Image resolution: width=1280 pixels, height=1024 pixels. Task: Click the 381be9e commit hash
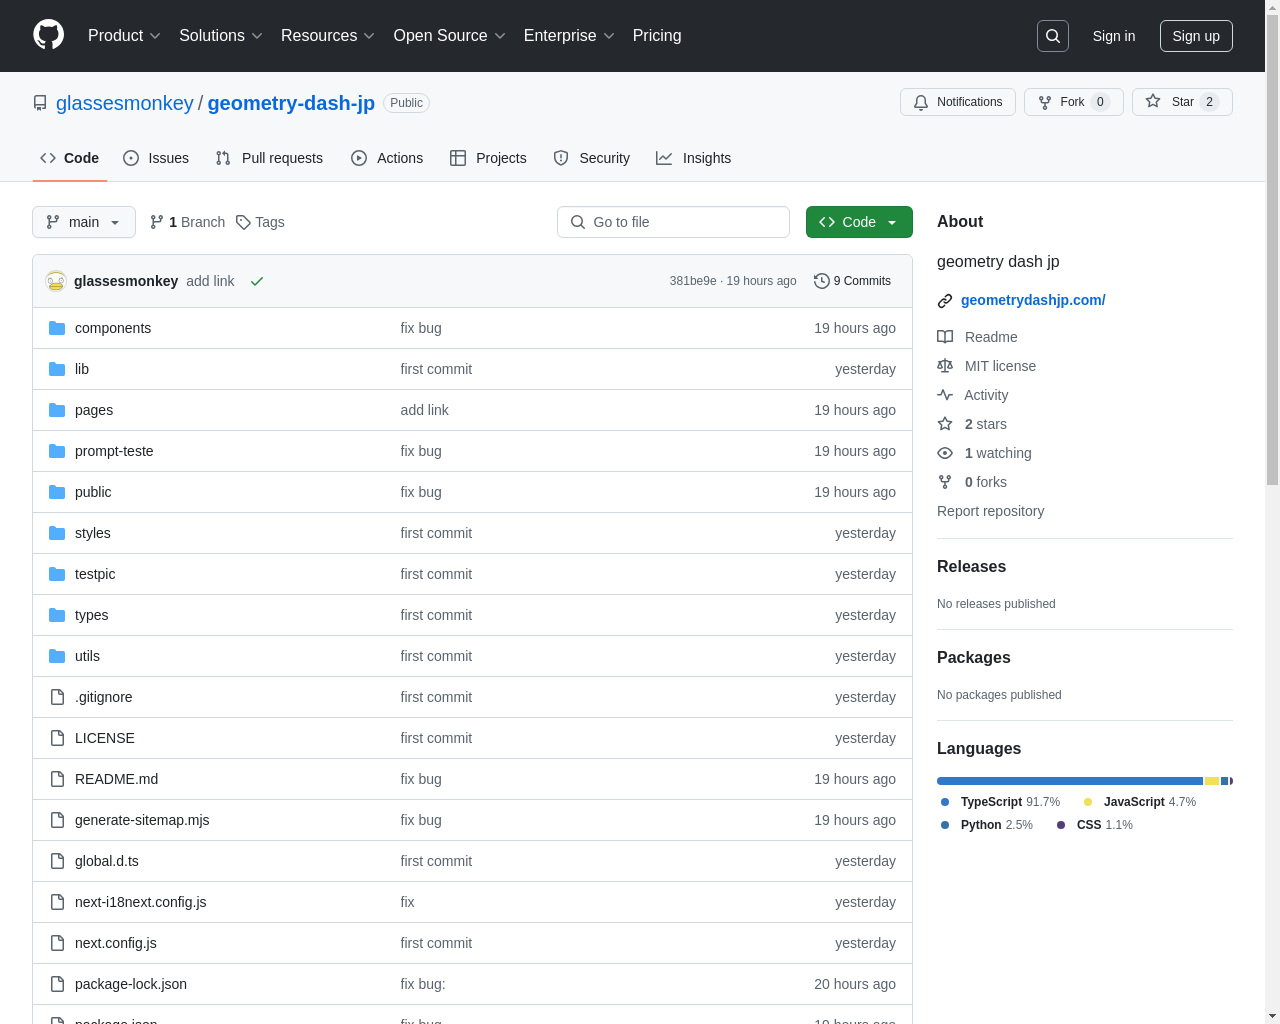pyautogui.click(x=693, y=281)
